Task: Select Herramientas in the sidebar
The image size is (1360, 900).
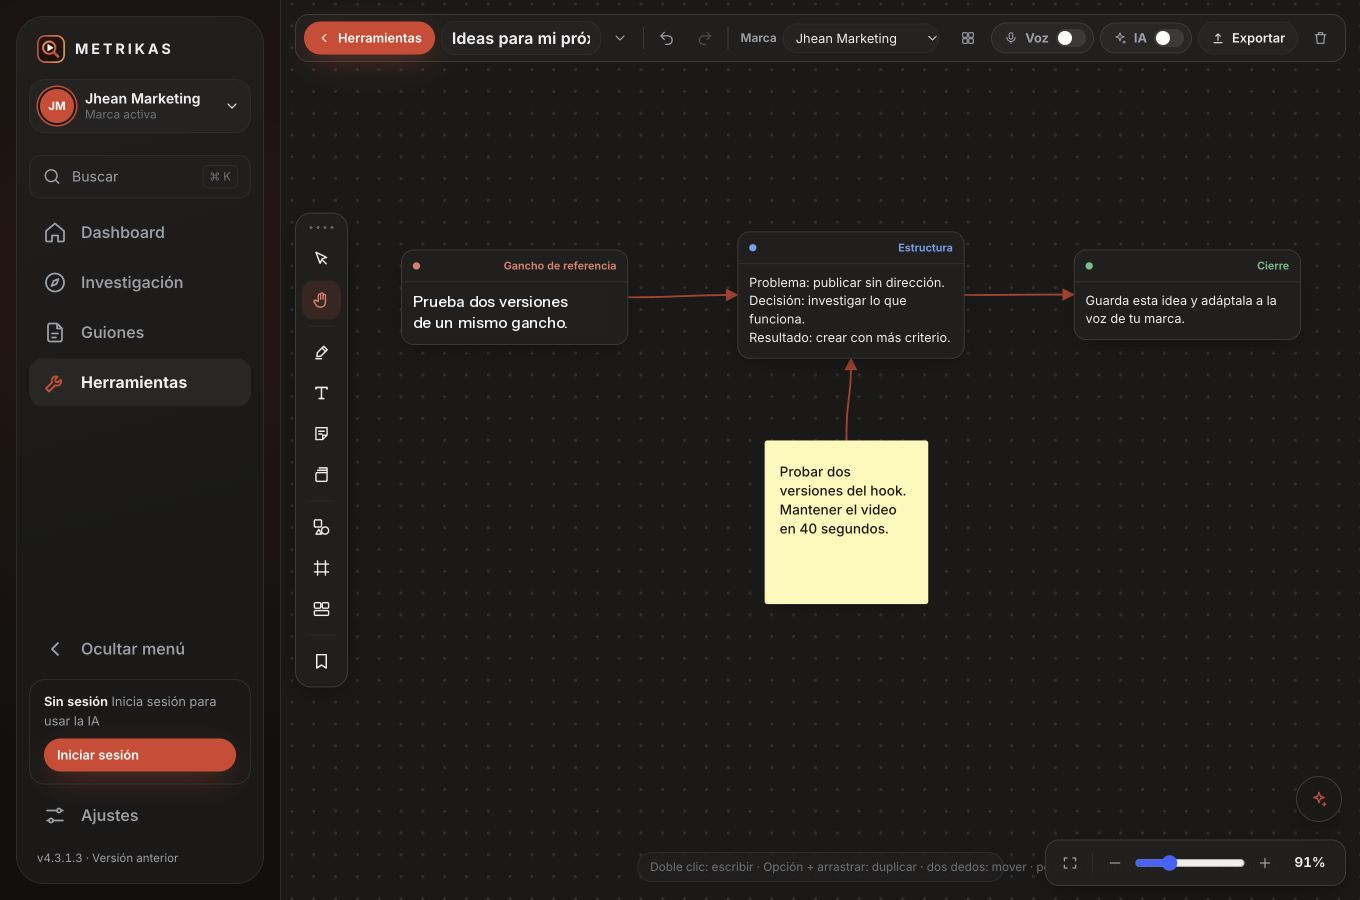Action: coord(140,382)
